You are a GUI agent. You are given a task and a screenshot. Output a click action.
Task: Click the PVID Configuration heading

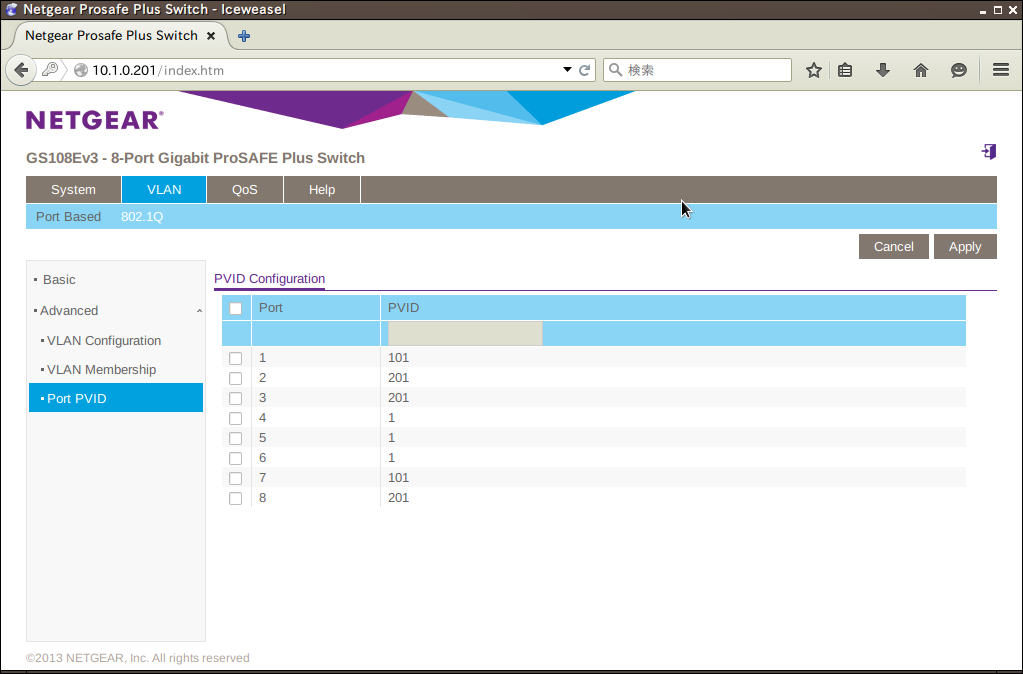pyautogui.click(x=269, y=279)
